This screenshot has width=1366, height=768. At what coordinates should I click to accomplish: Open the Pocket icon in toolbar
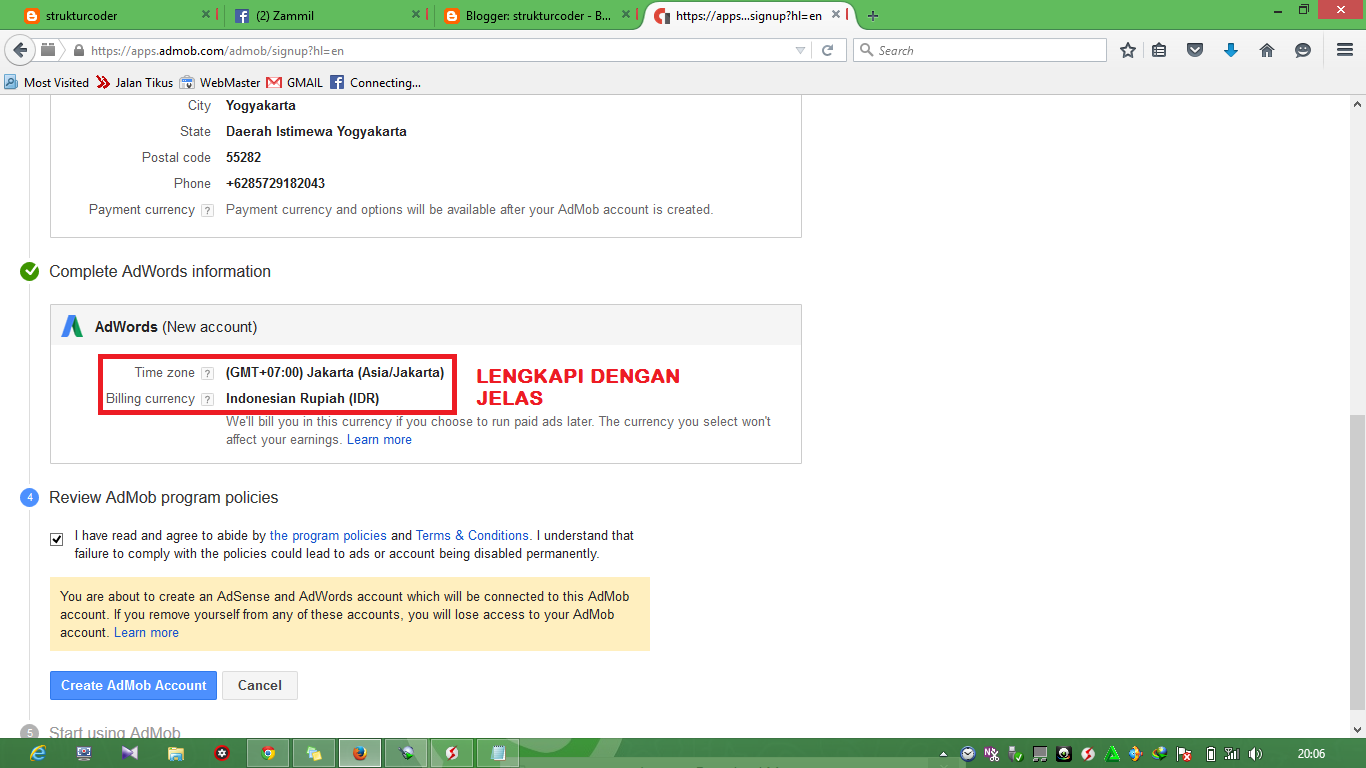[x=1195, y=50]
